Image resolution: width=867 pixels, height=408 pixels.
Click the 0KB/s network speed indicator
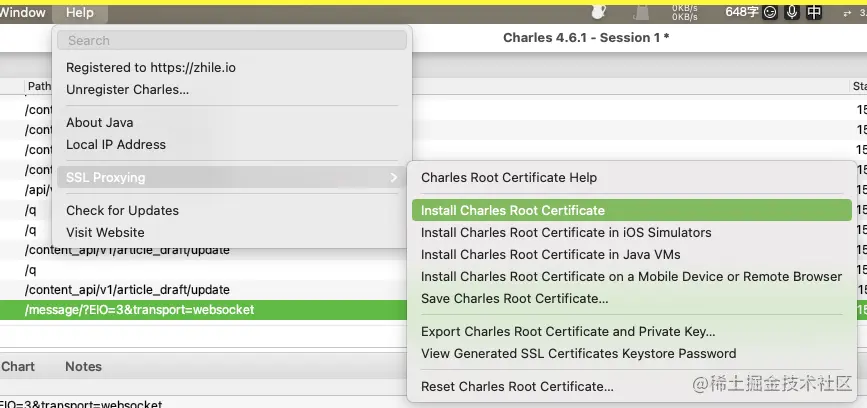pyautogui.click(x=685, y=12)
